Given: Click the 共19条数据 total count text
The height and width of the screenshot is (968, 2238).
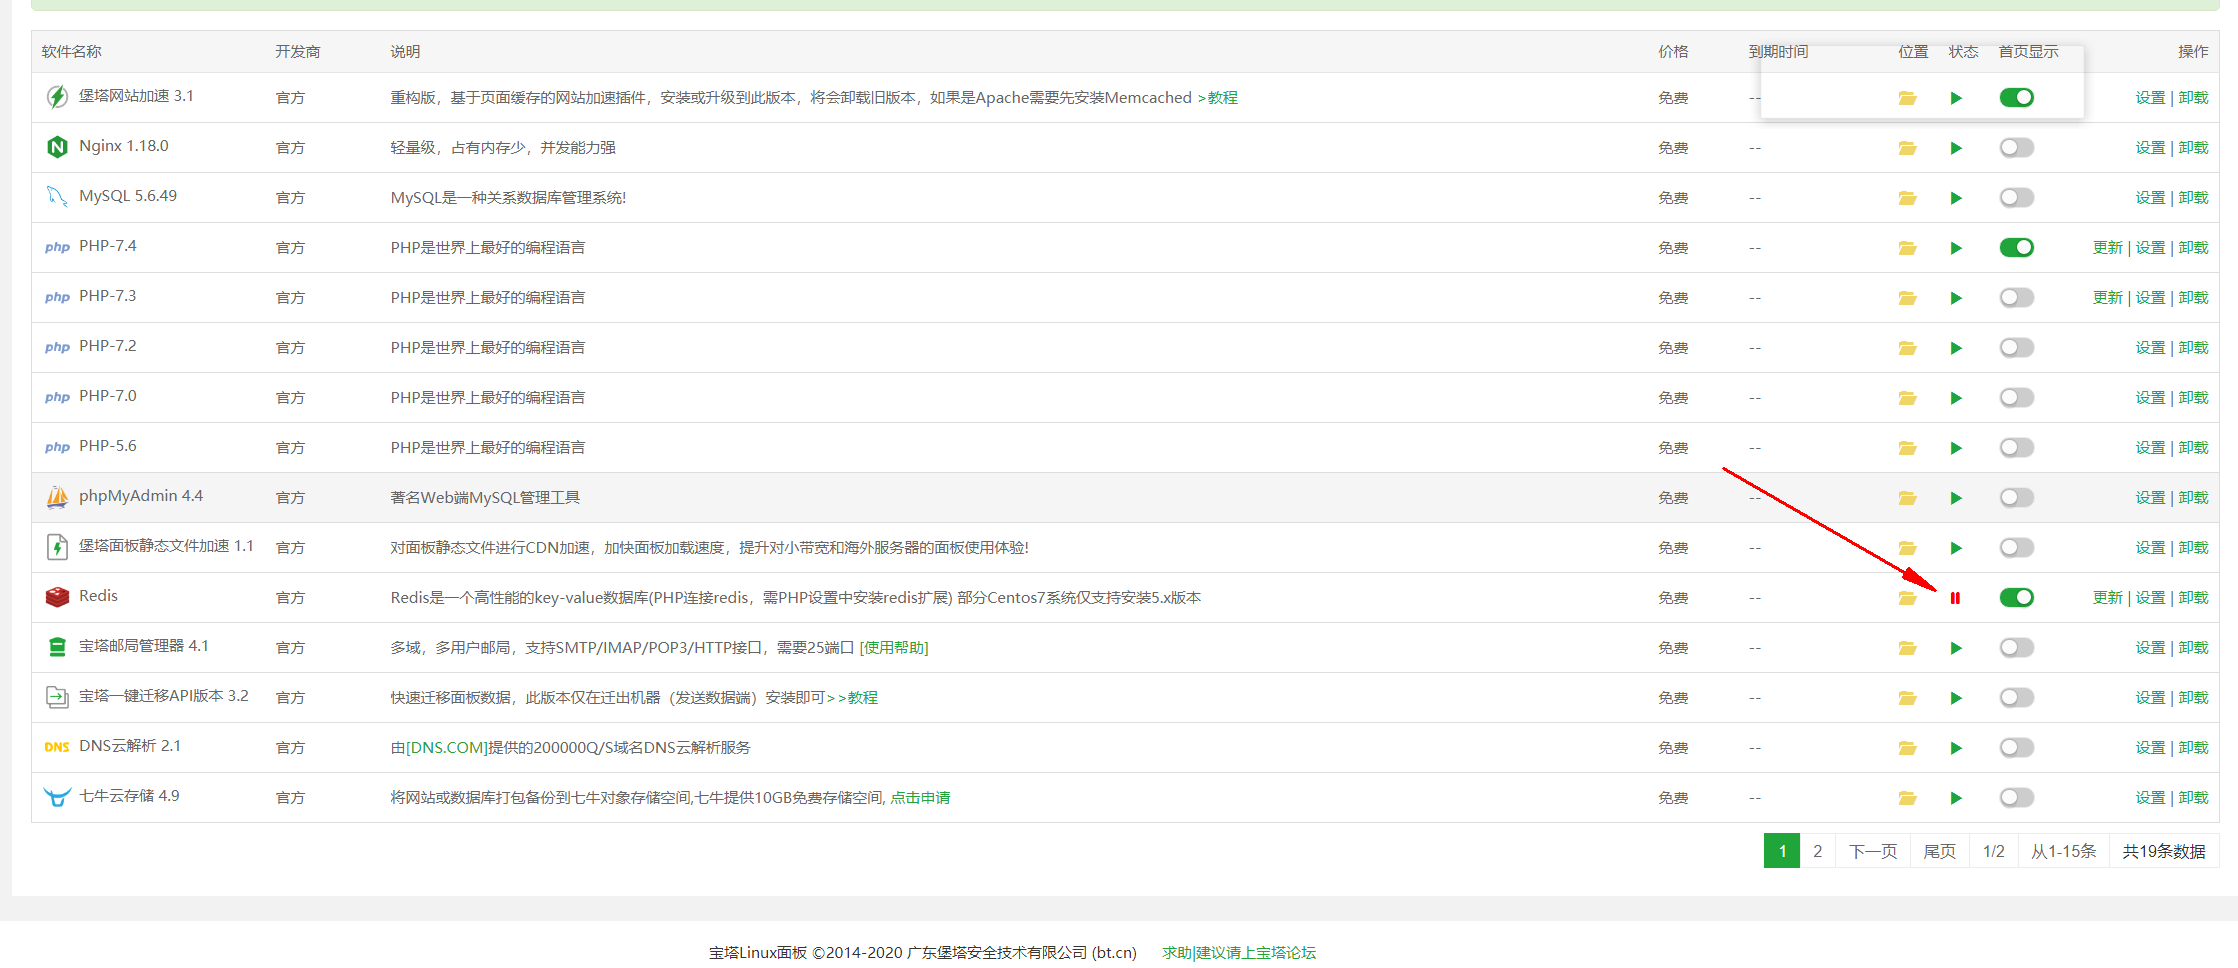Looking at the screenshot, I should [x=2164, y=851].
